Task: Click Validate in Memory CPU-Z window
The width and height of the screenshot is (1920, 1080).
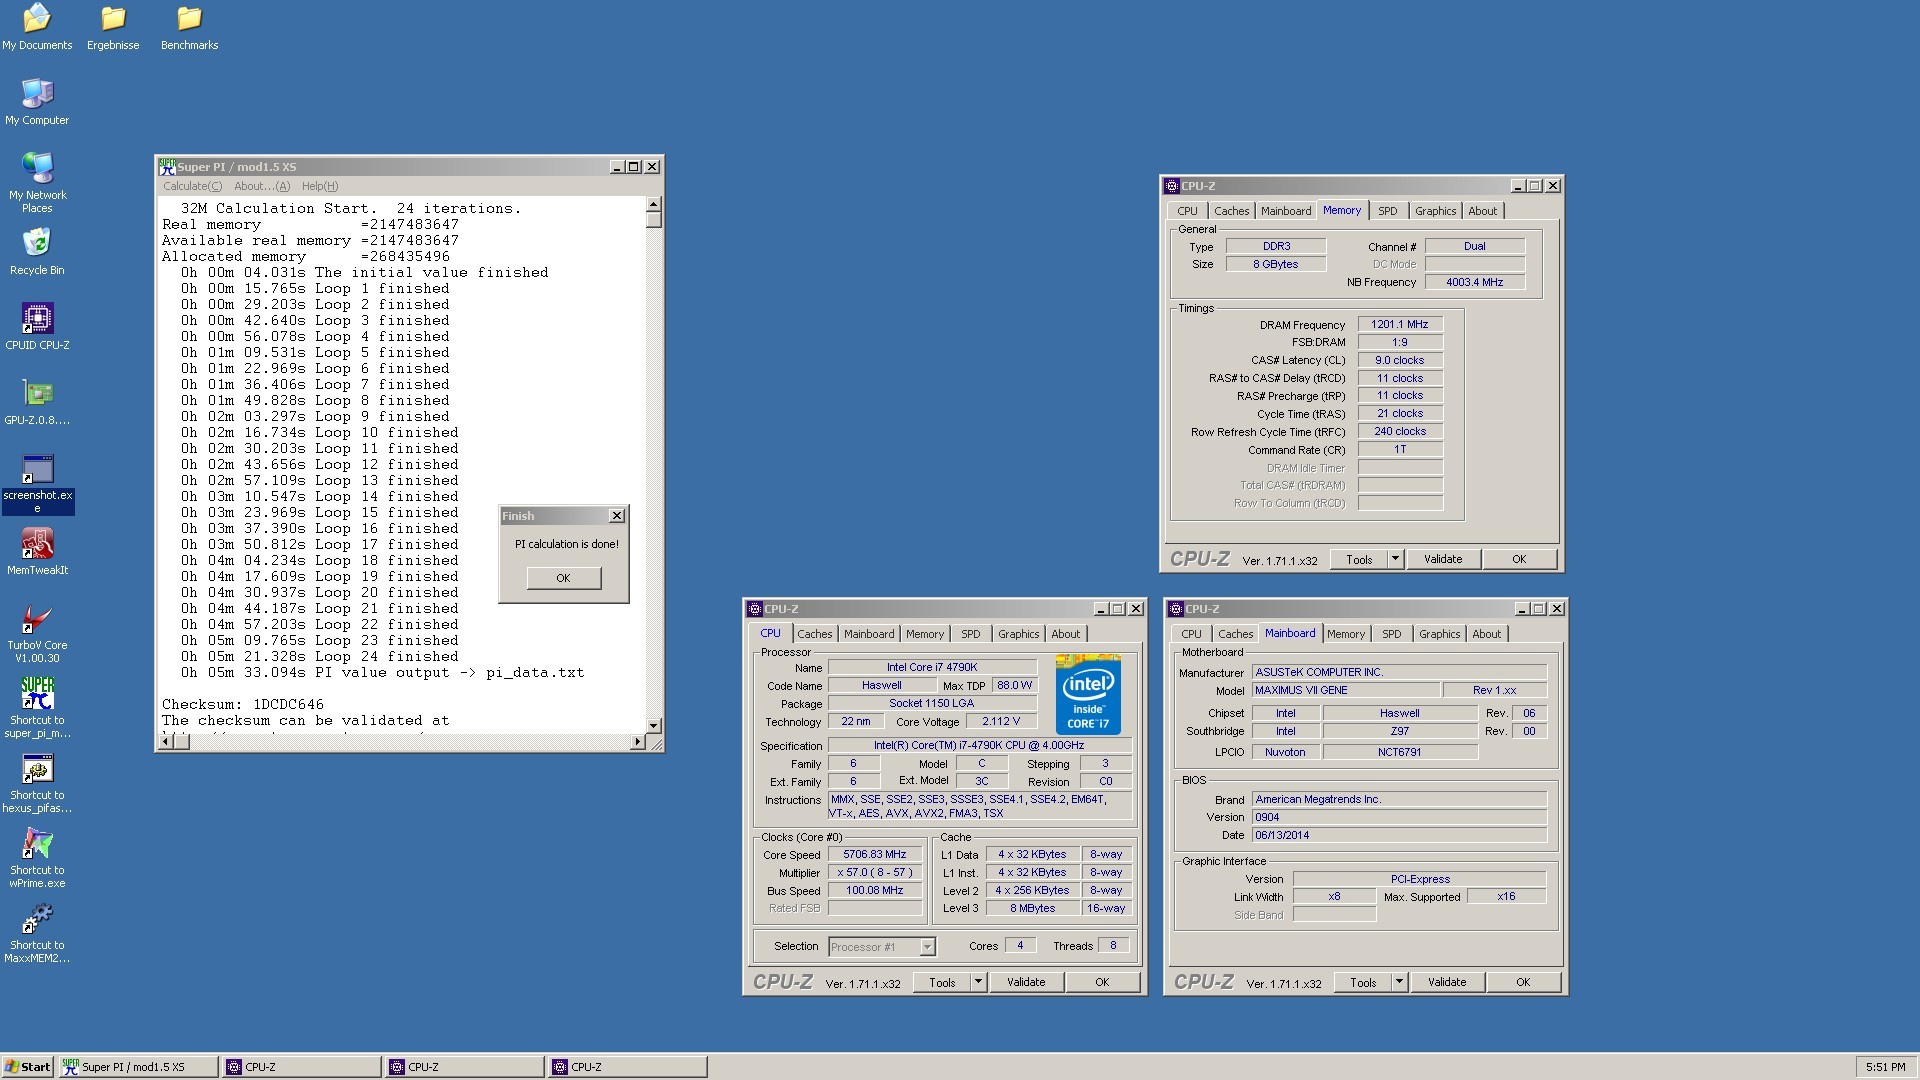Action: (x=1443, y=559)
